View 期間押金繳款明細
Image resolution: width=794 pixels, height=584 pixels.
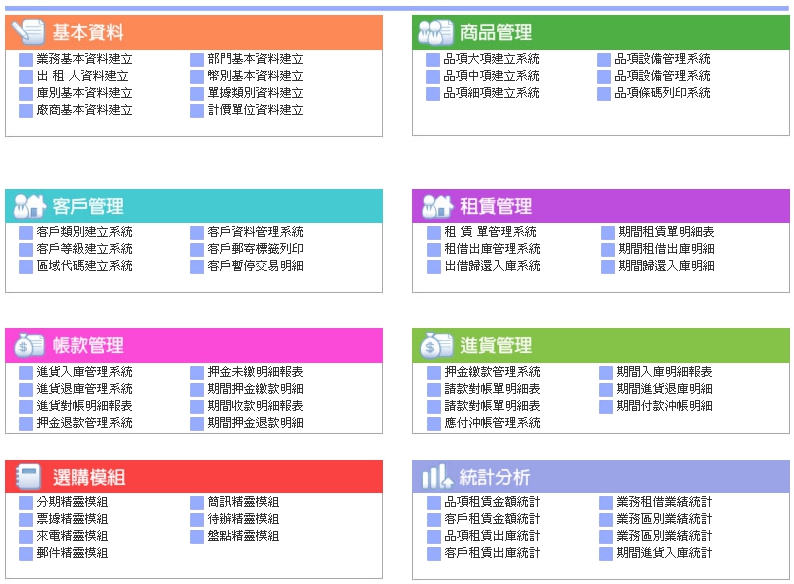(255, 389)
